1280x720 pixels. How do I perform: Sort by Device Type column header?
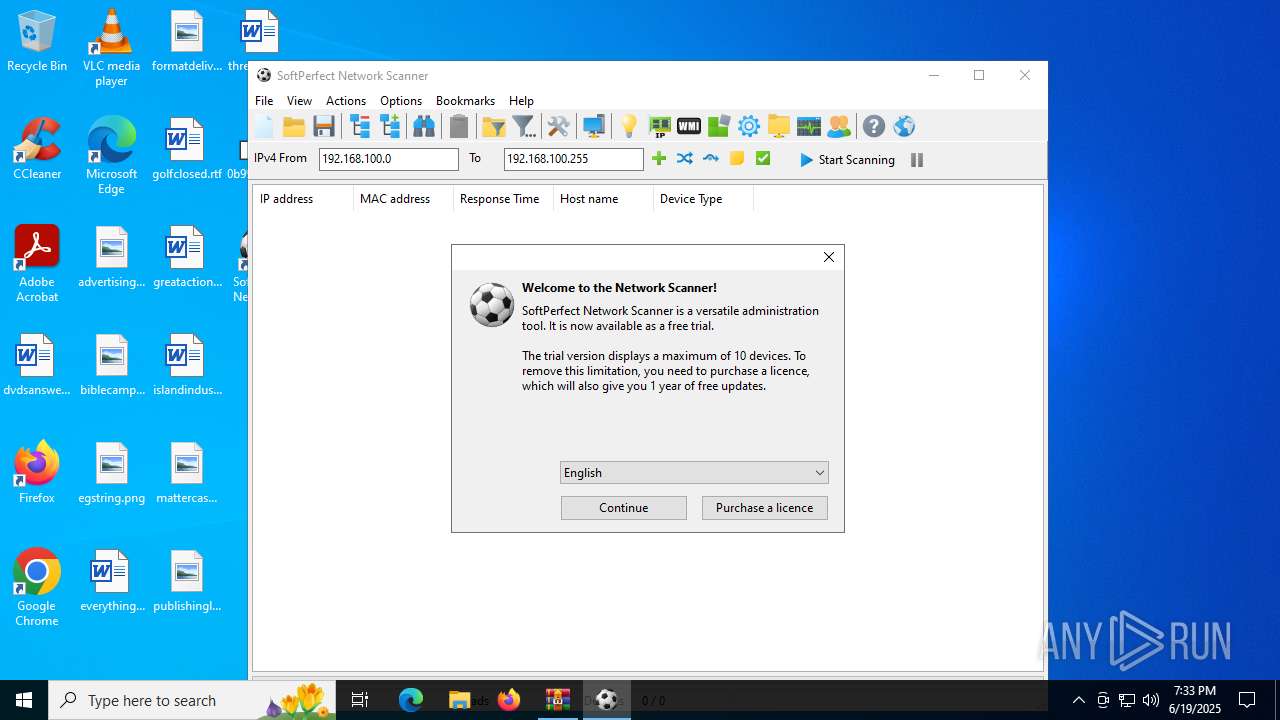point(703,199)
